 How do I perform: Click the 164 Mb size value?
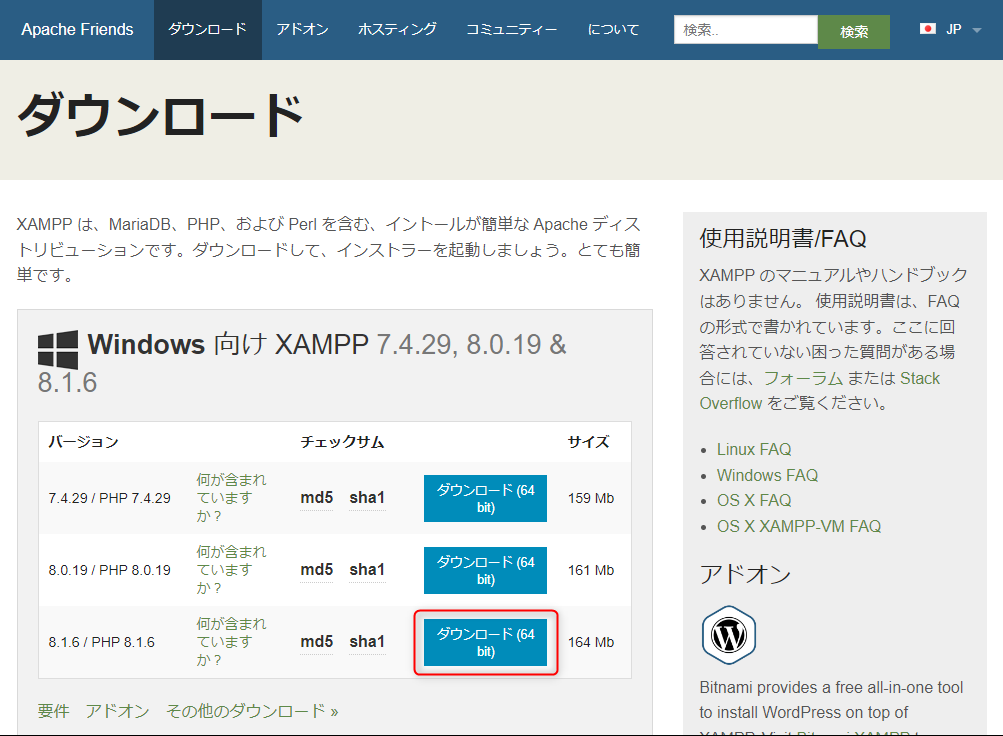(x=590, y=642)
